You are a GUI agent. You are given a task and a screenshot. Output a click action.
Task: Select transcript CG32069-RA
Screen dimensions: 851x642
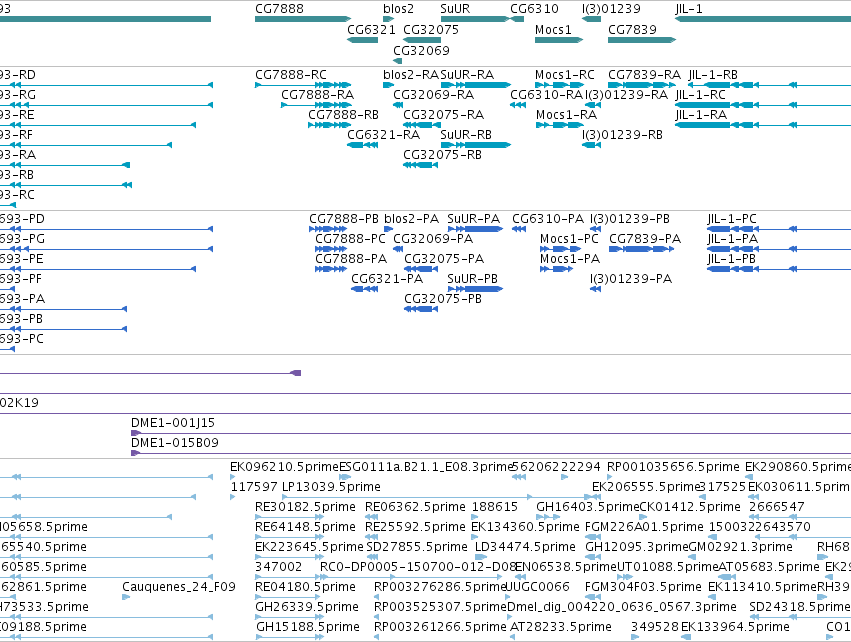point(434,94)
